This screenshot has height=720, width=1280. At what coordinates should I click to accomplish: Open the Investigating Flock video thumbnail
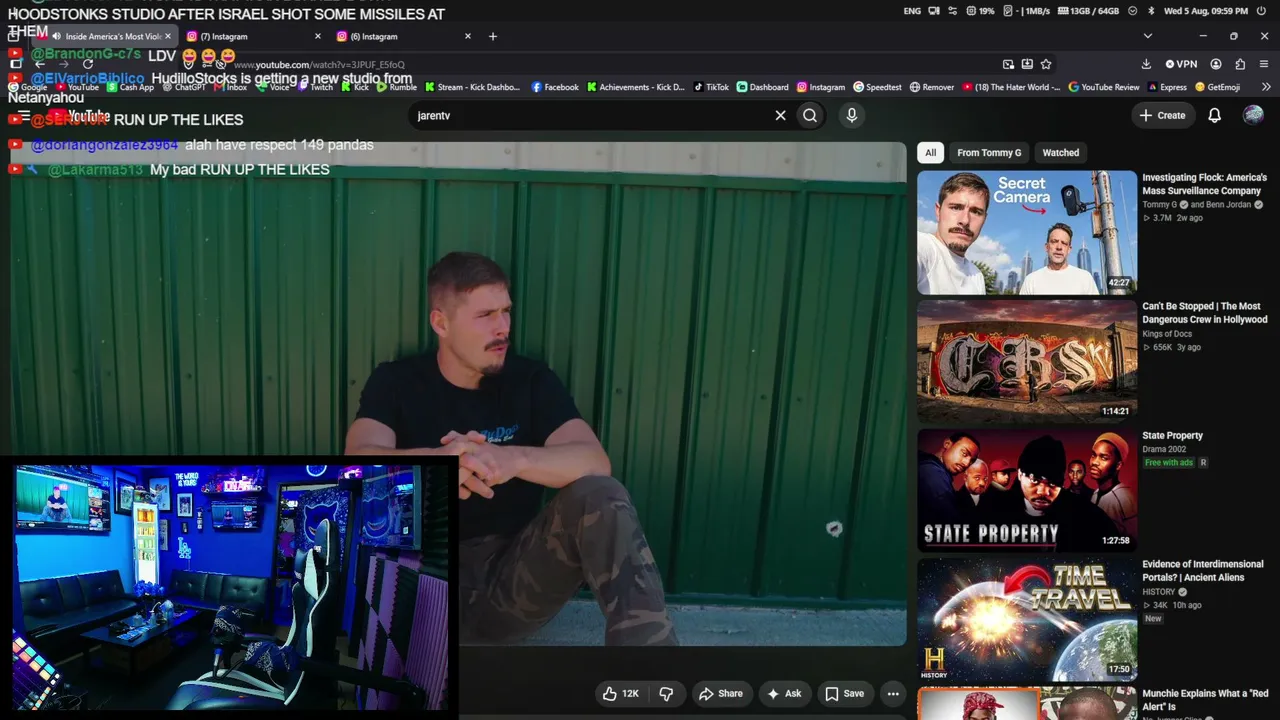[x=1027, y=233]
